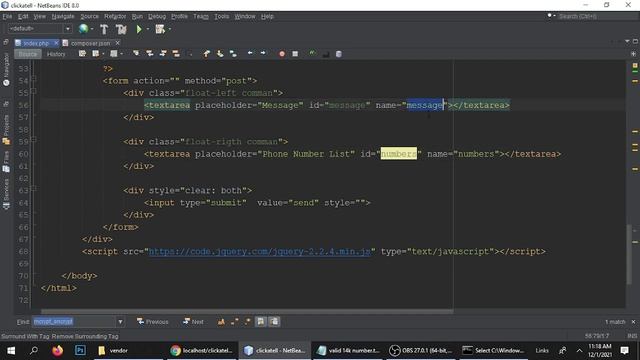Switch to composer.json editor tab
640x360 pixels.
[x=90, y=43]
